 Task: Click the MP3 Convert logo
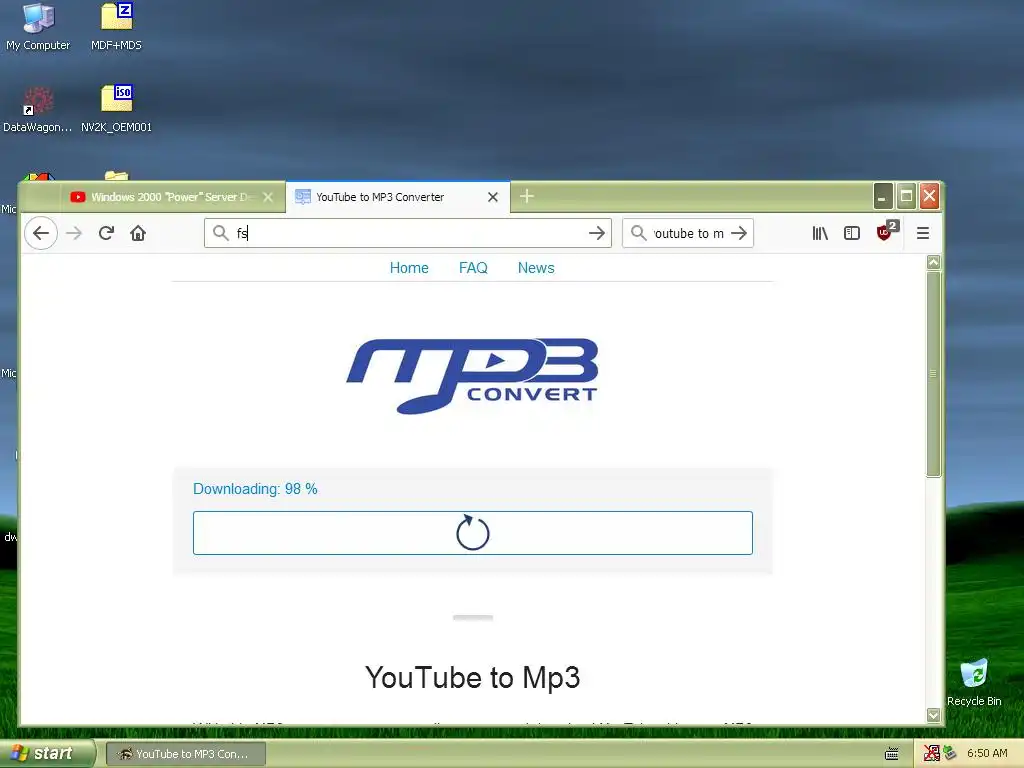coord(472,376)
